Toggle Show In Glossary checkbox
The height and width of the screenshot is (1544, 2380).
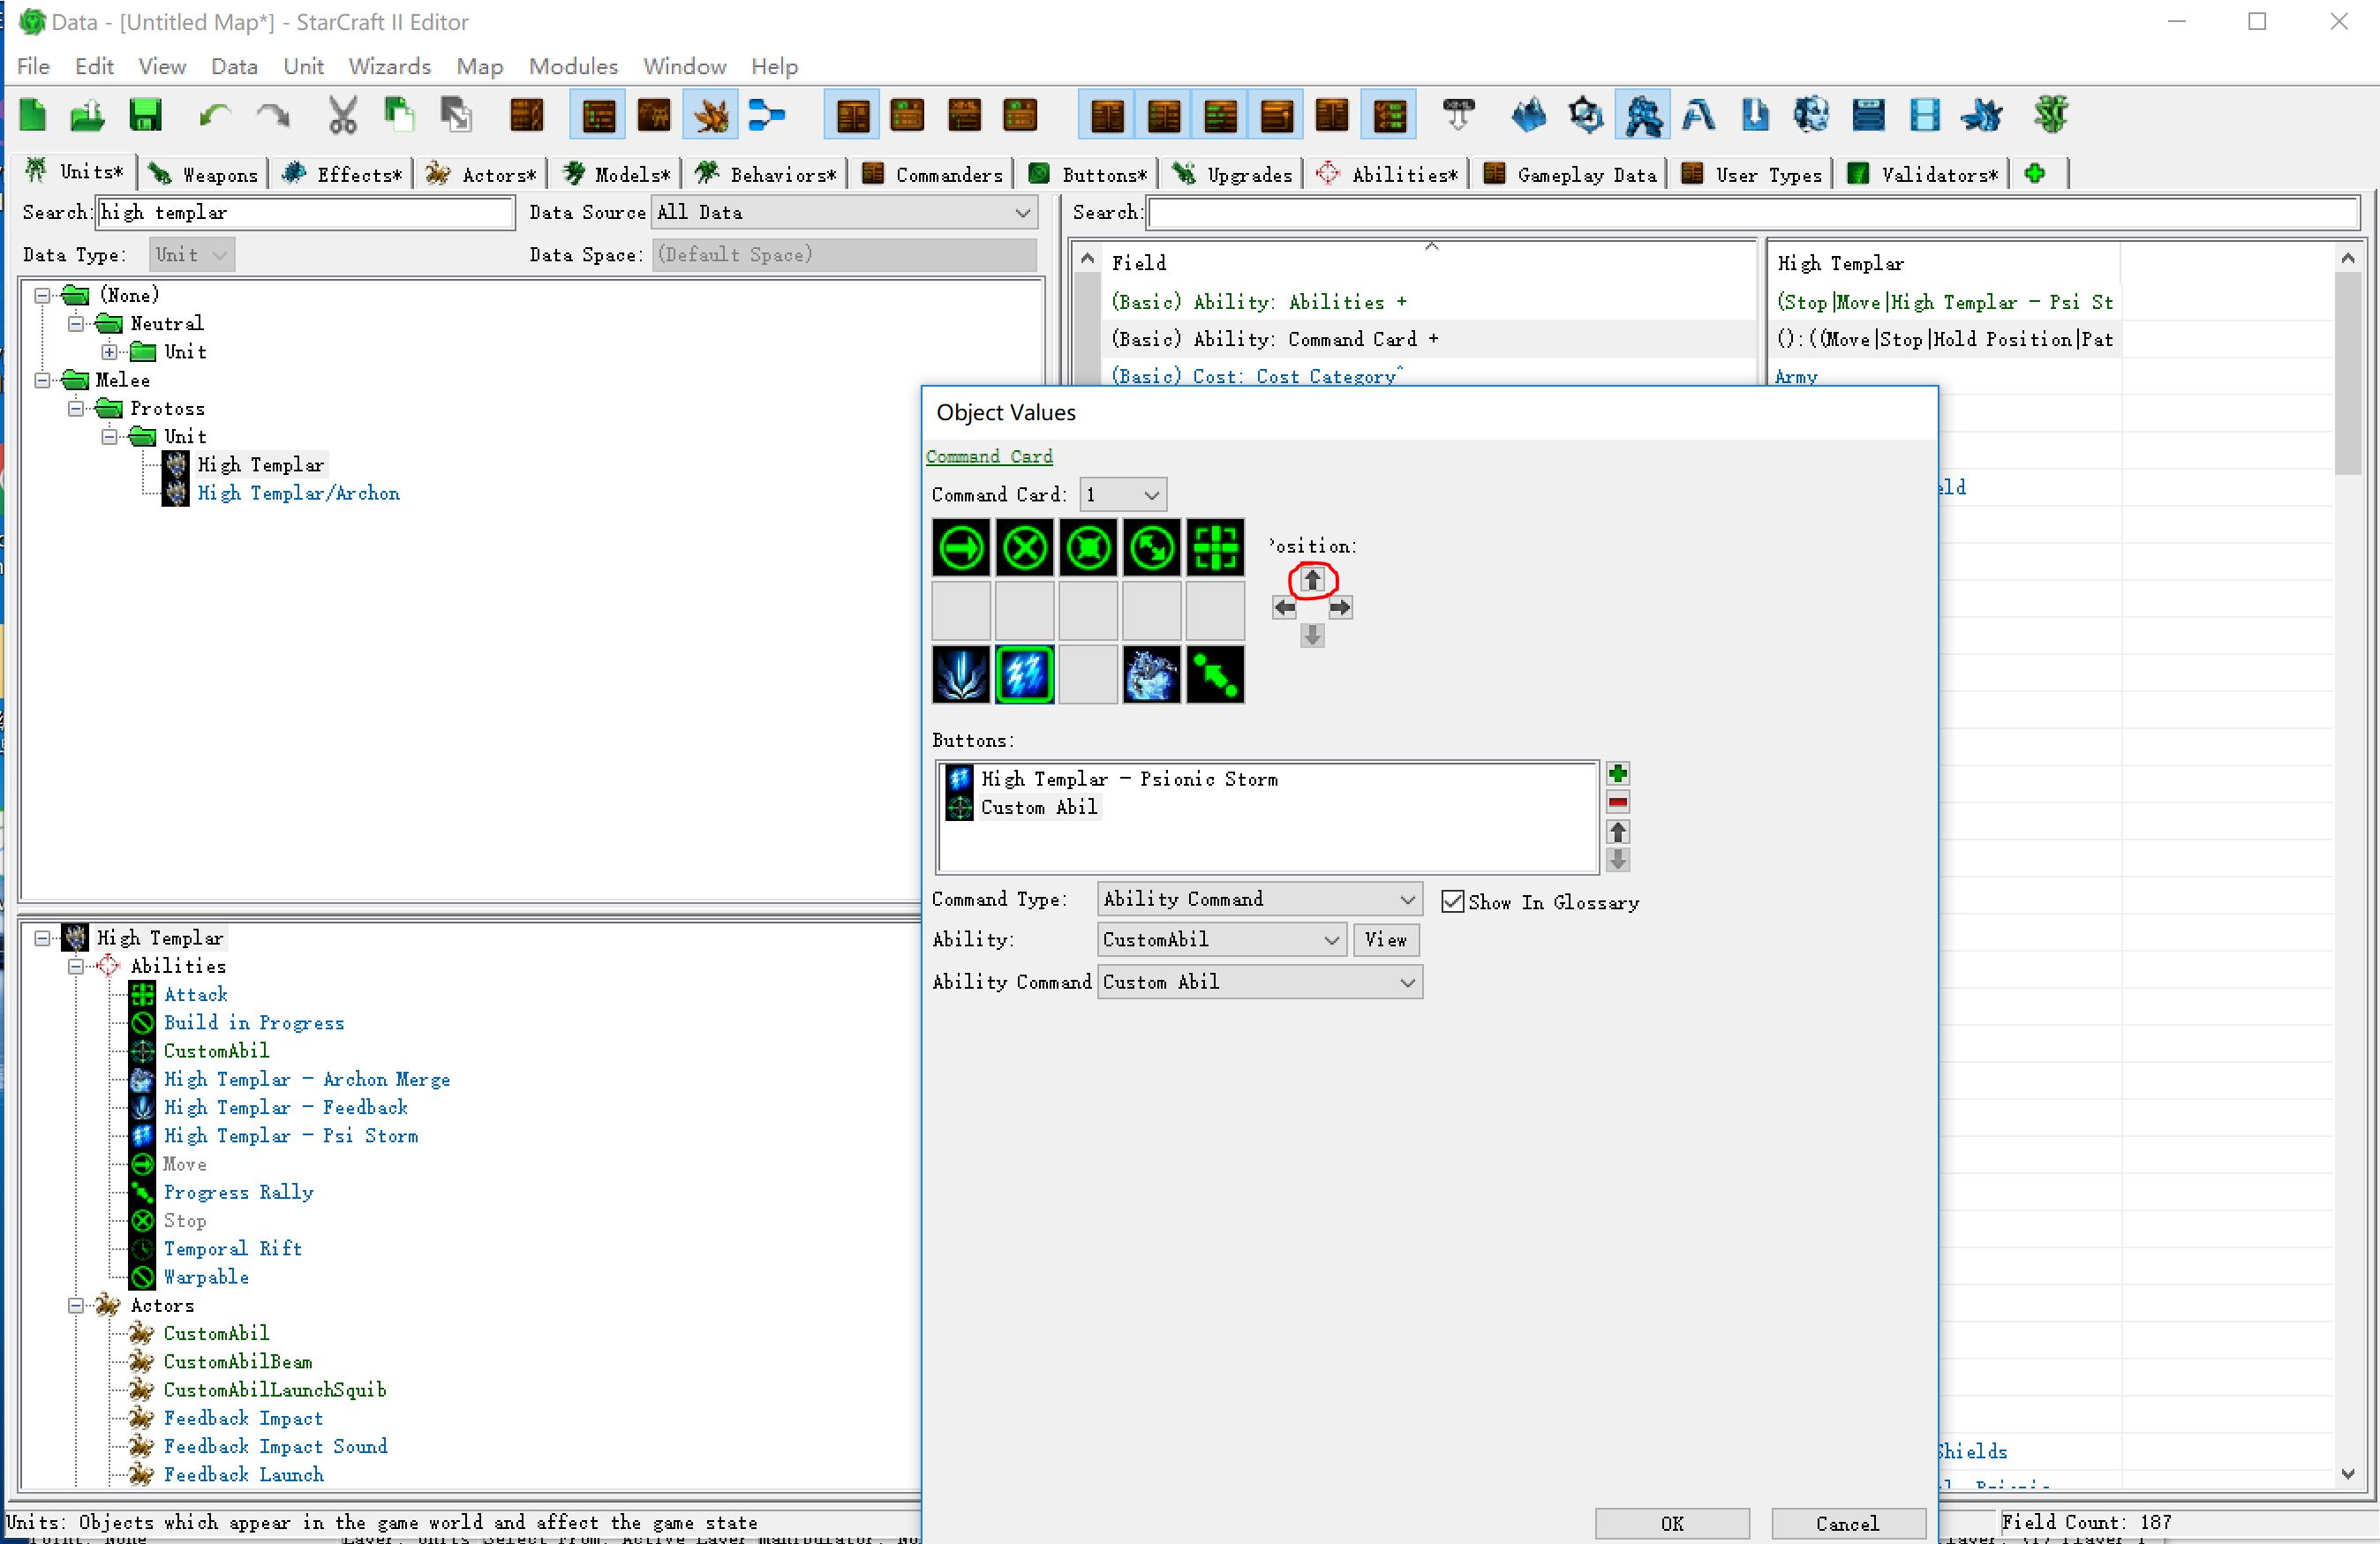[x=1452, y=902]
